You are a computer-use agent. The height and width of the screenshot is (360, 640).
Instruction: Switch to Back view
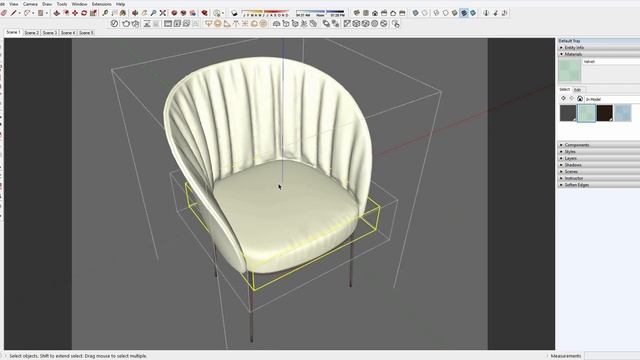[393, 13]
